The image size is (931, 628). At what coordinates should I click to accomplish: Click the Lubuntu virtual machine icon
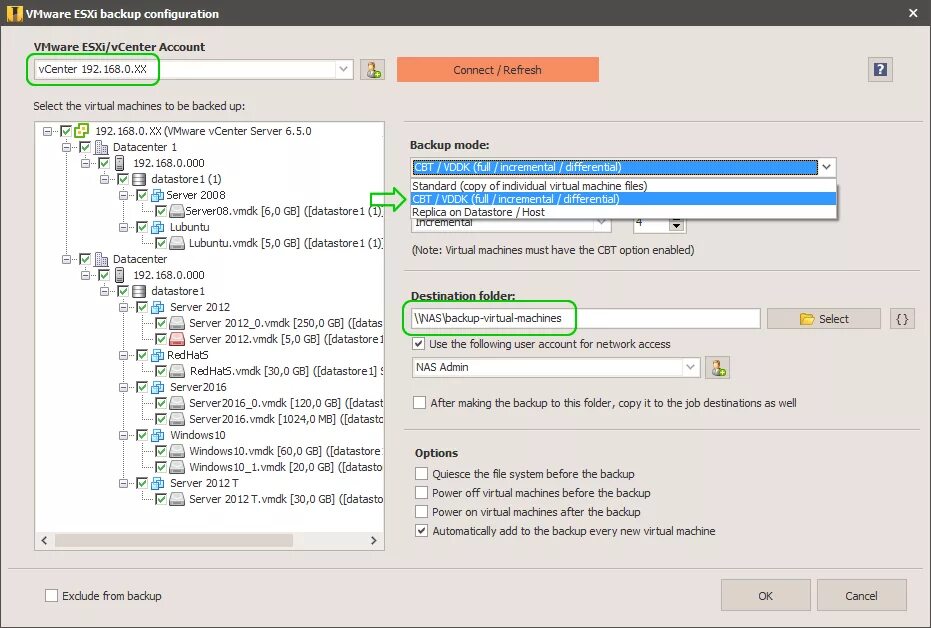[x=157, y=227]
